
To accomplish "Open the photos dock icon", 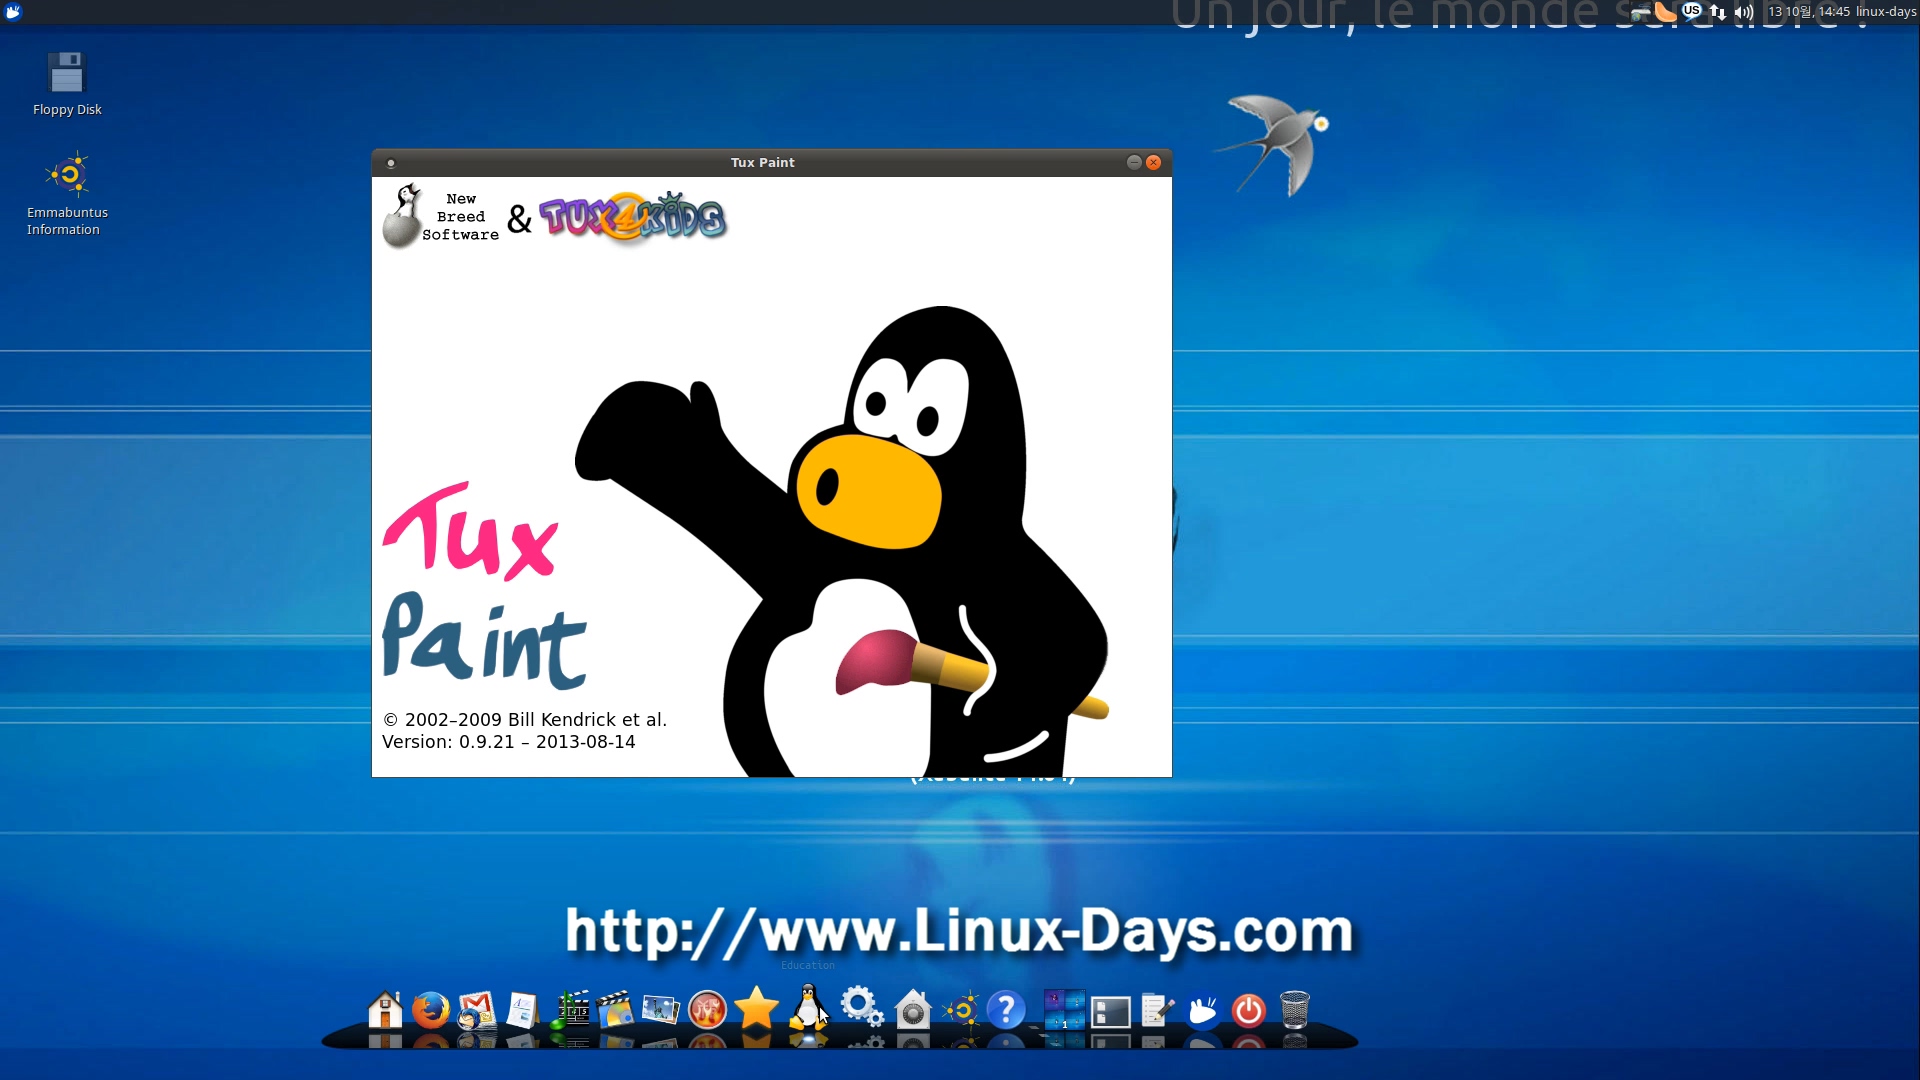I will tap(661, 1010).
